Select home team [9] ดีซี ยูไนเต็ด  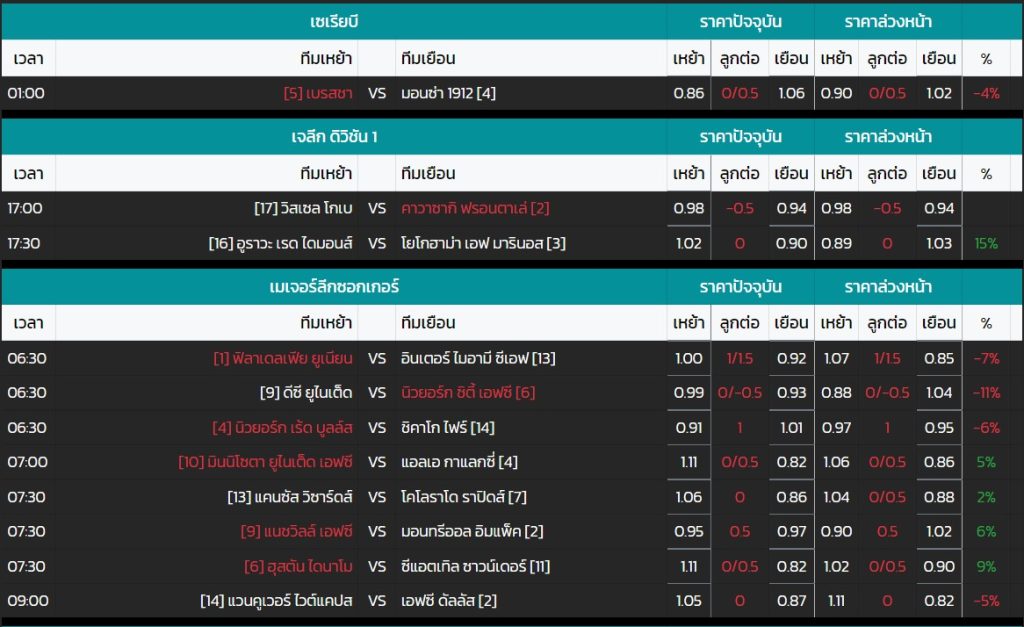[306, 393]
